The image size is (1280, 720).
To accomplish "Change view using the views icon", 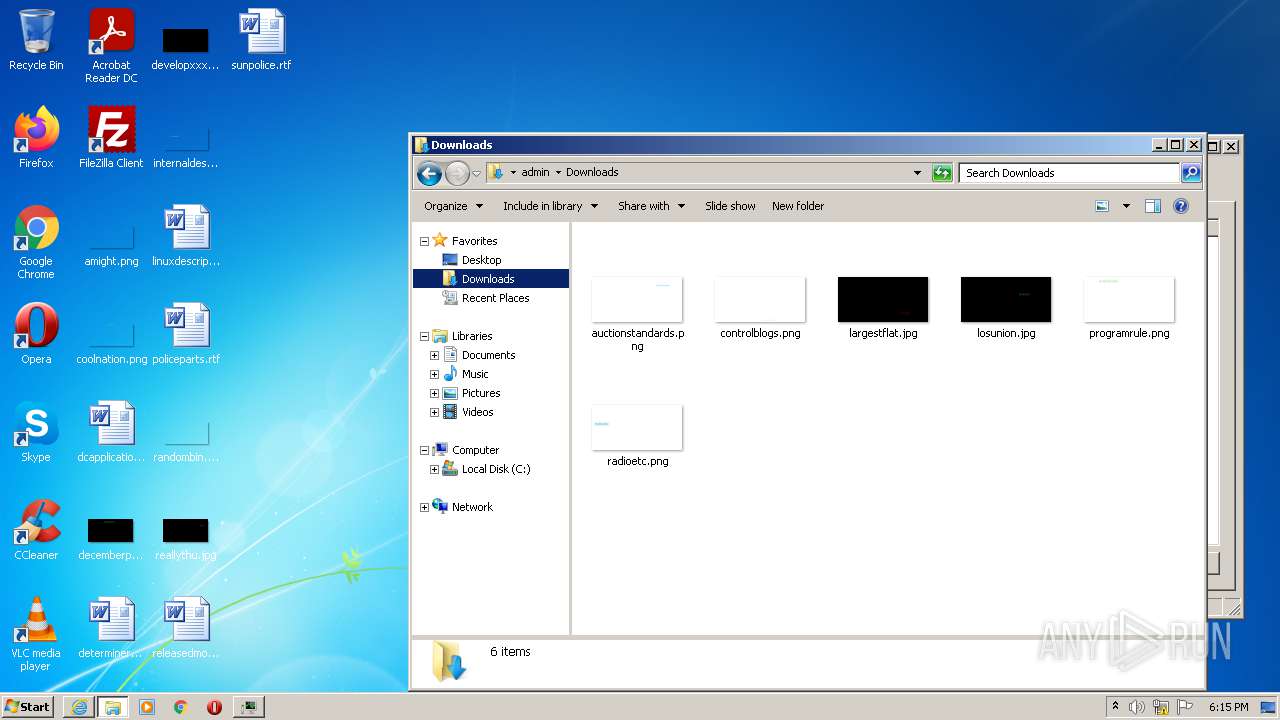I will 1102,206.
